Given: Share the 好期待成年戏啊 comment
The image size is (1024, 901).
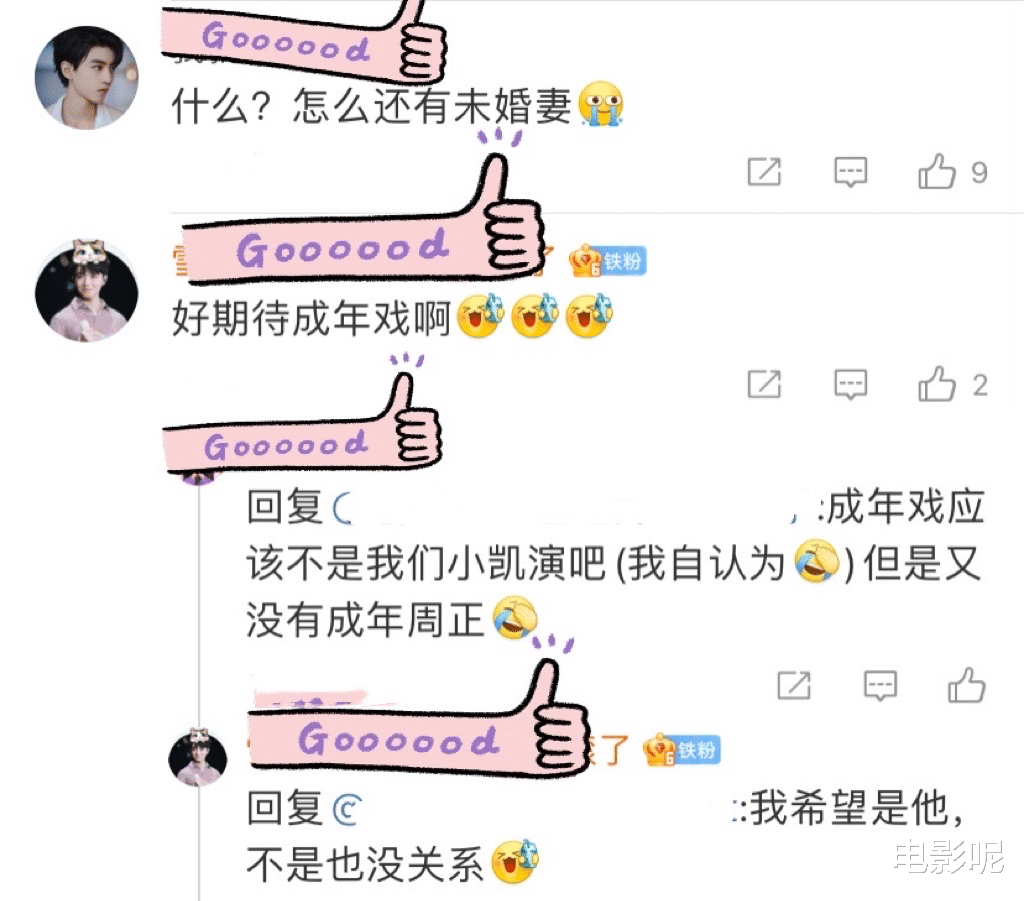Looking at the screenshot, I should tap(764, 384).
